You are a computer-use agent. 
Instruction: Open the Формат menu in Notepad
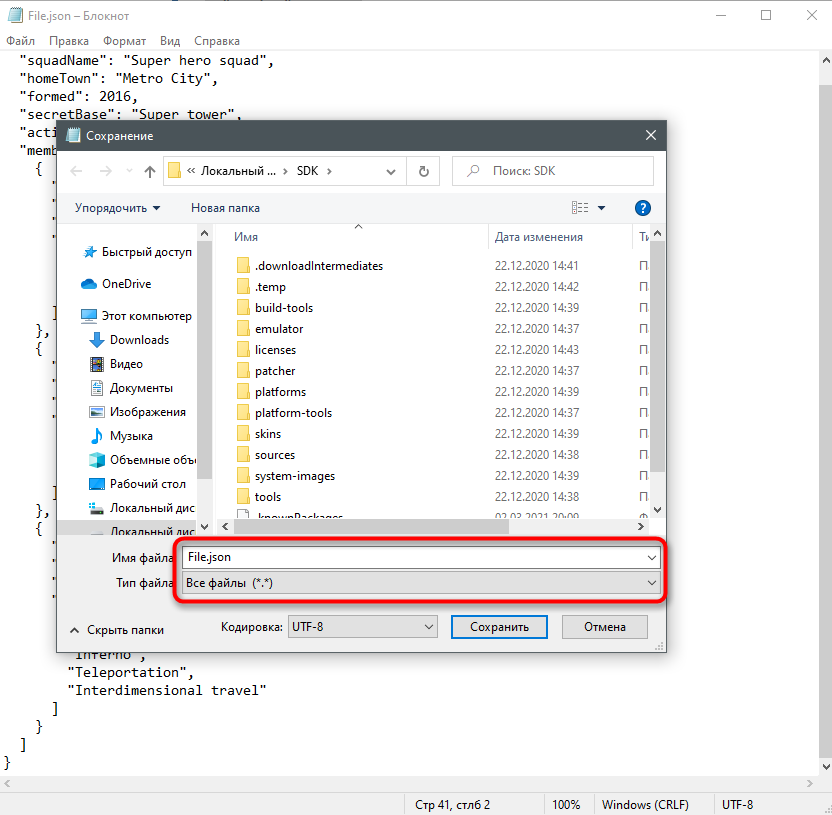126,41
